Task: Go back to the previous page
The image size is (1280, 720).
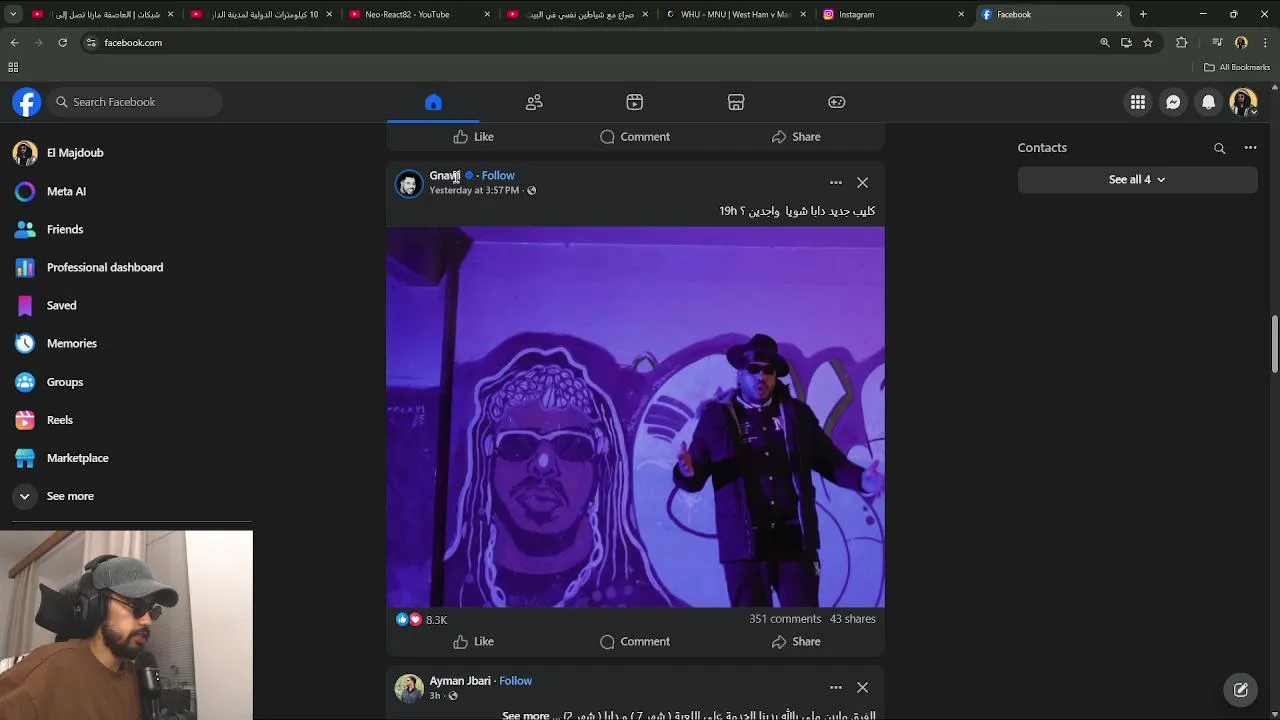Action: [14, 43]
